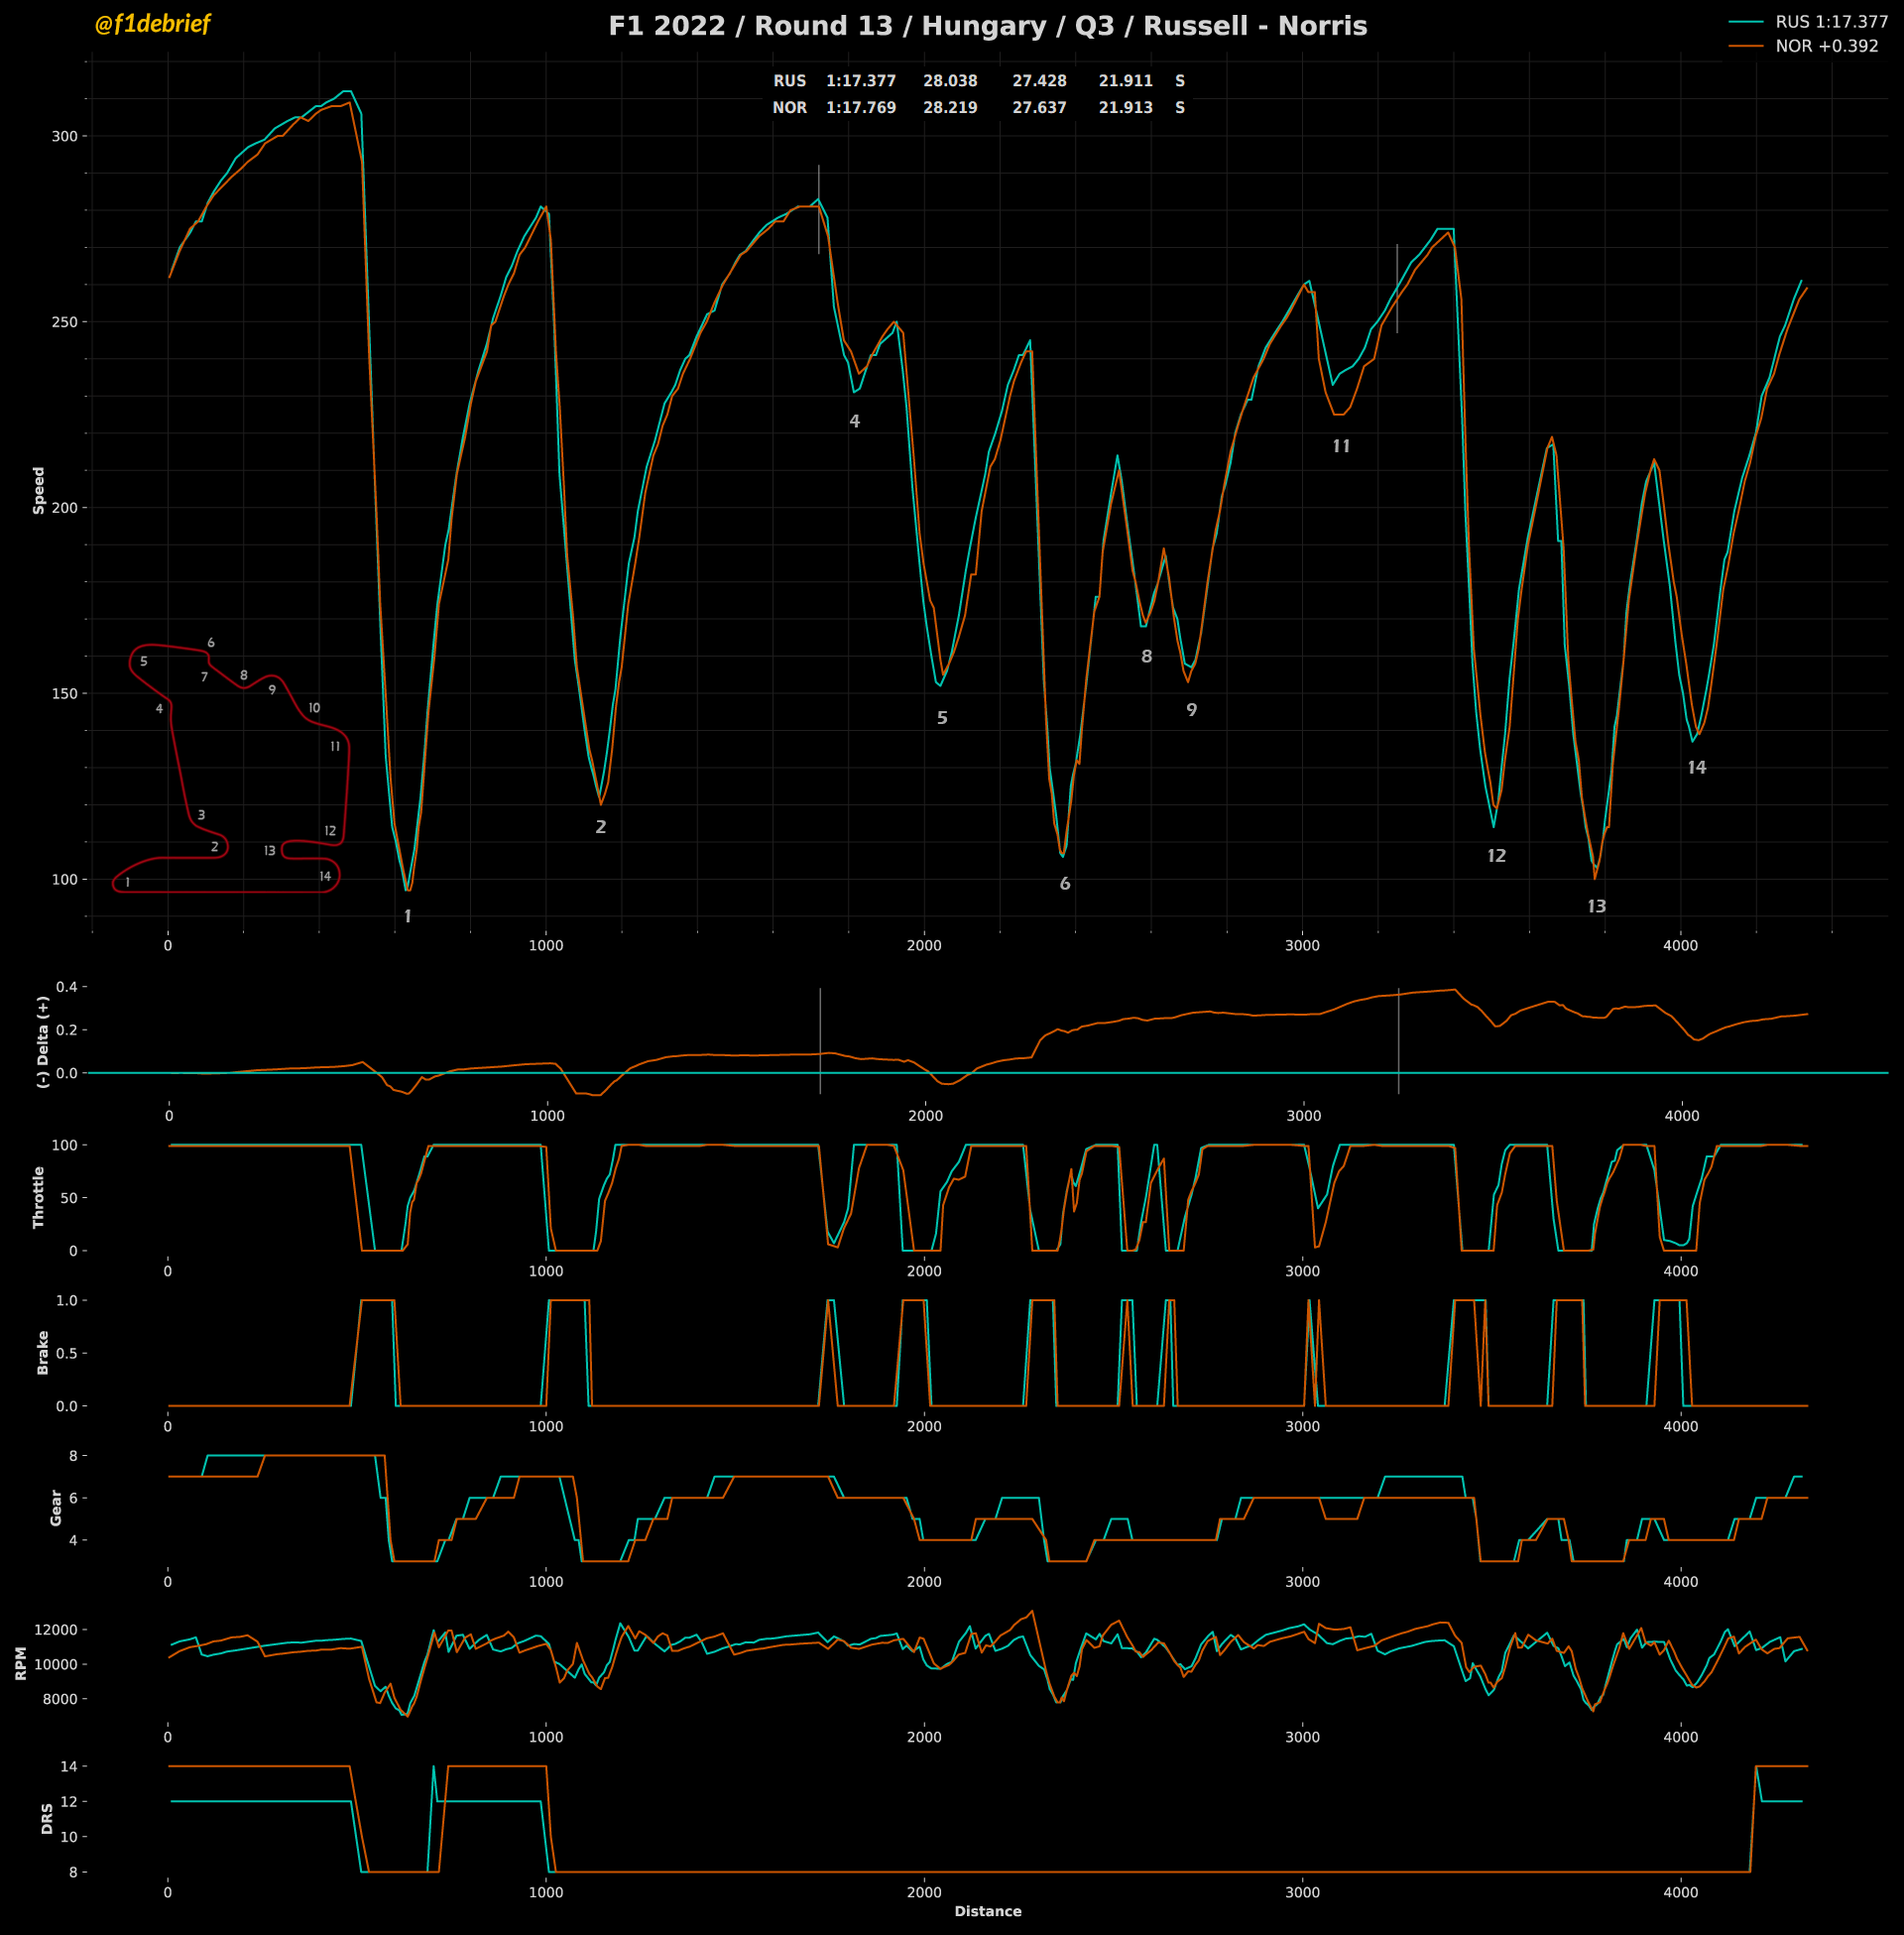Image resolution: width=1904 pixels, height=1935 pixels.
Task: Click the (-) Delta (+) axis label
Action: 43,1041
